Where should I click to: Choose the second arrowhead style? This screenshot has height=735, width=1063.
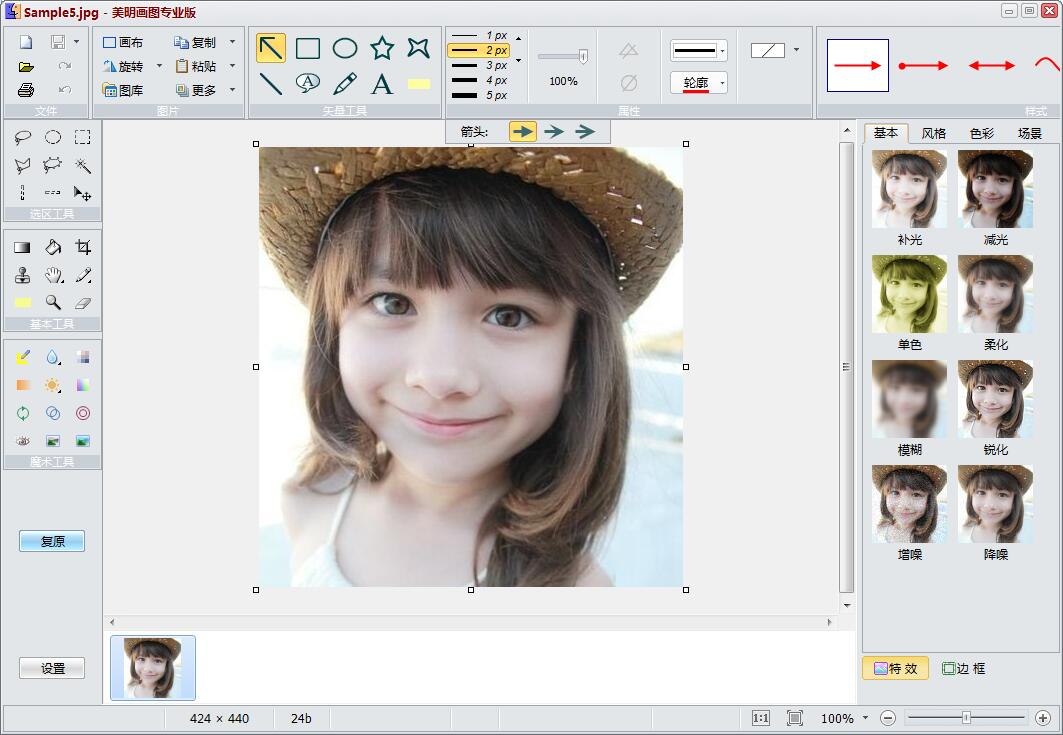(554, 131)
